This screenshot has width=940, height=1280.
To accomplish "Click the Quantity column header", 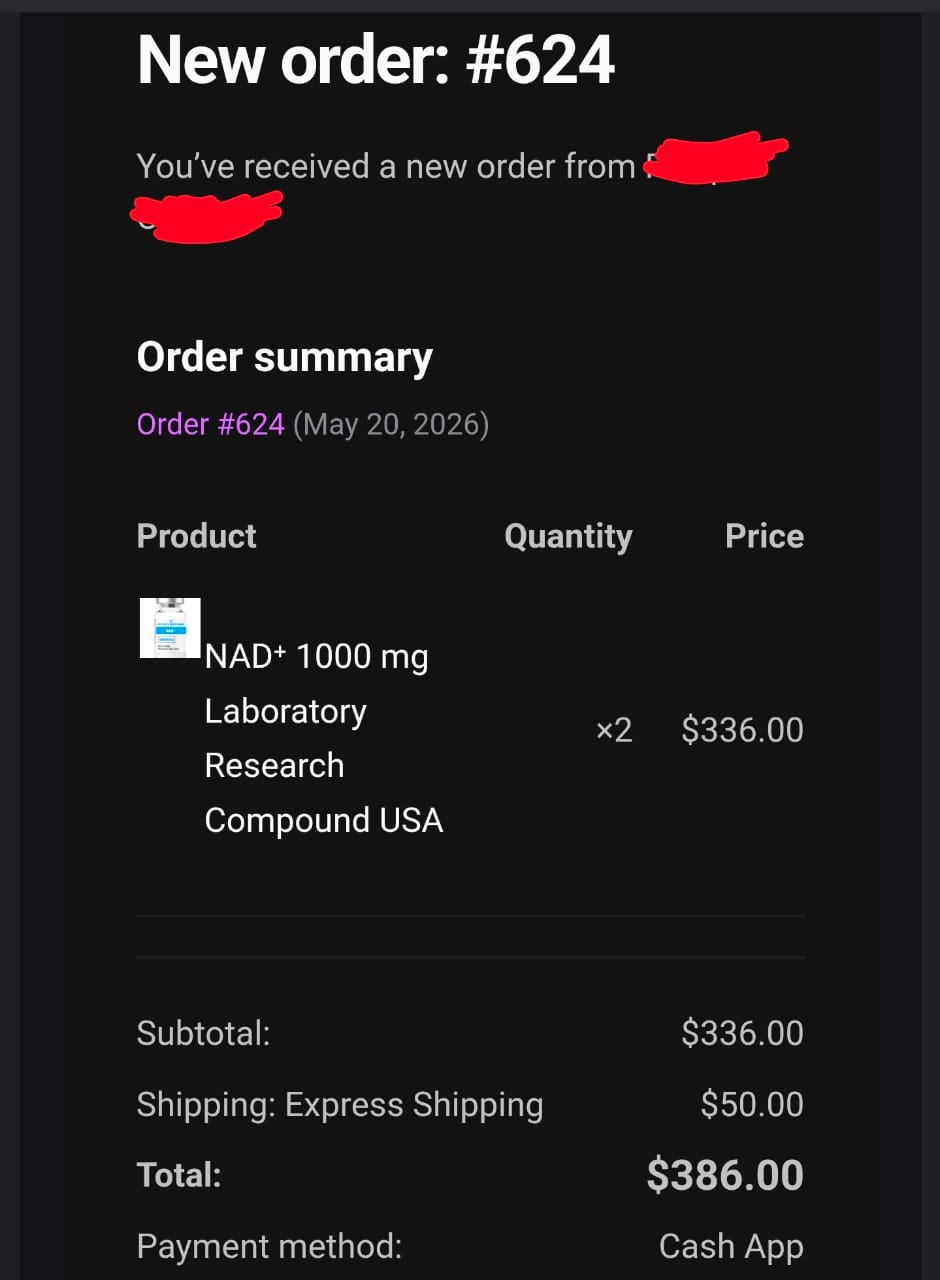I will point(568,537).
